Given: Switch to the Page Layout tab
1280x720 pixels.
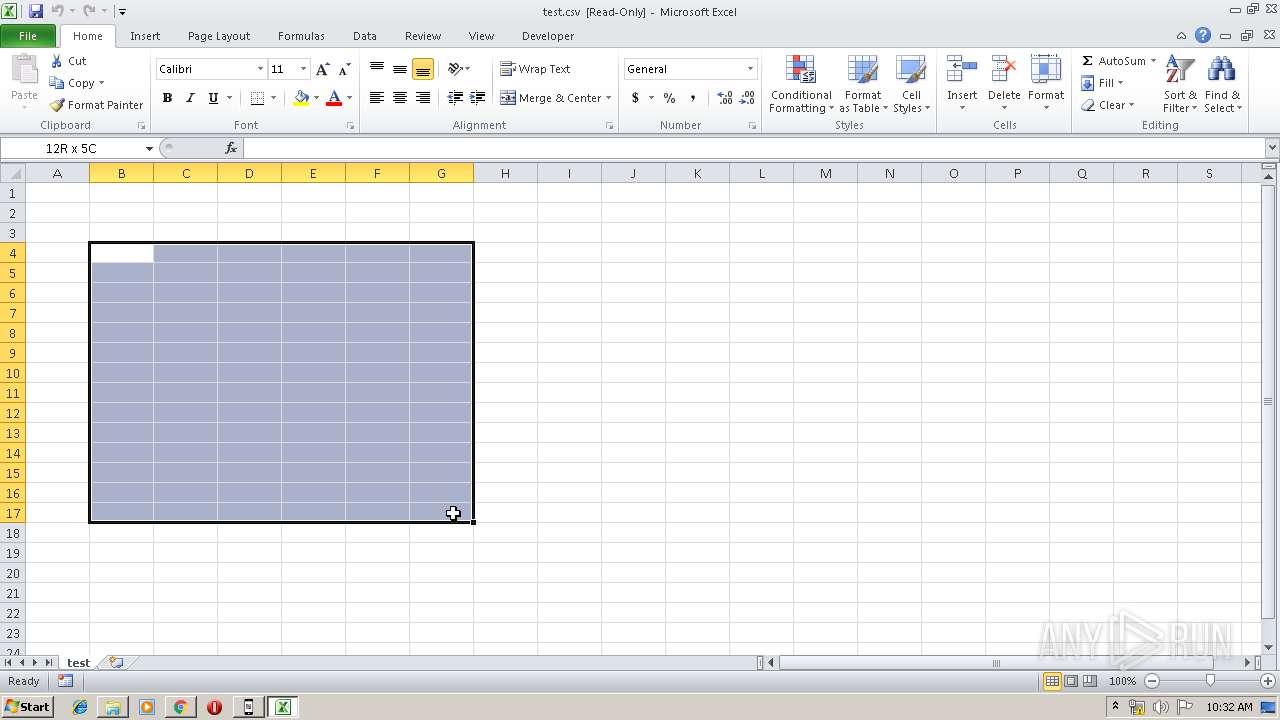Looking at the screenshot, I should click(x=219, y=36).
